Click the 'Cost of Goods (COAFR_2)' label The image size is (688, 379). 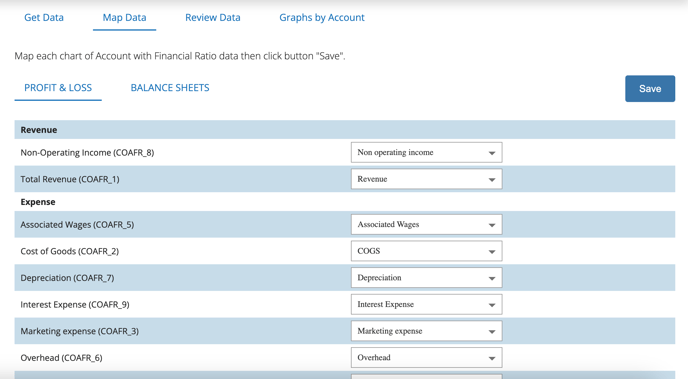(69, 251)
